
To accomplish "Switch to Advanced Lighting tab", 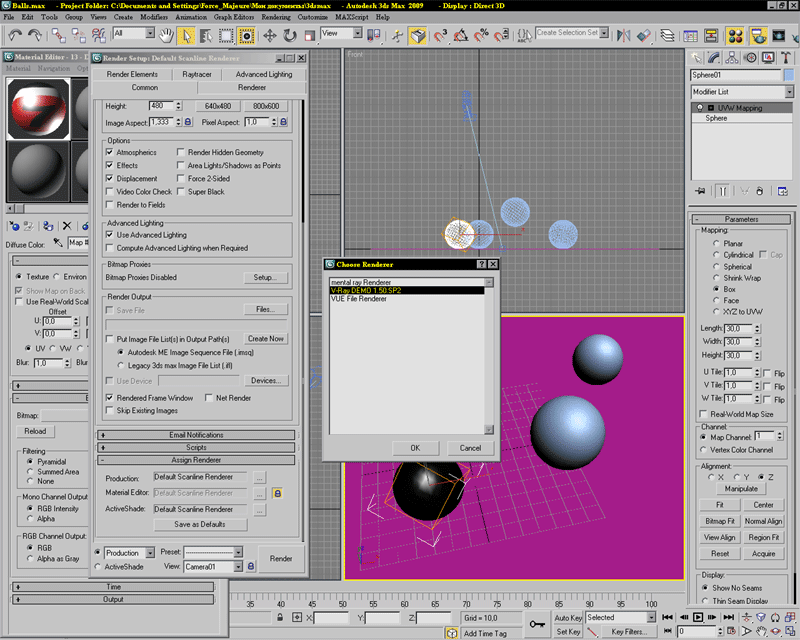I will click(264, 75).
